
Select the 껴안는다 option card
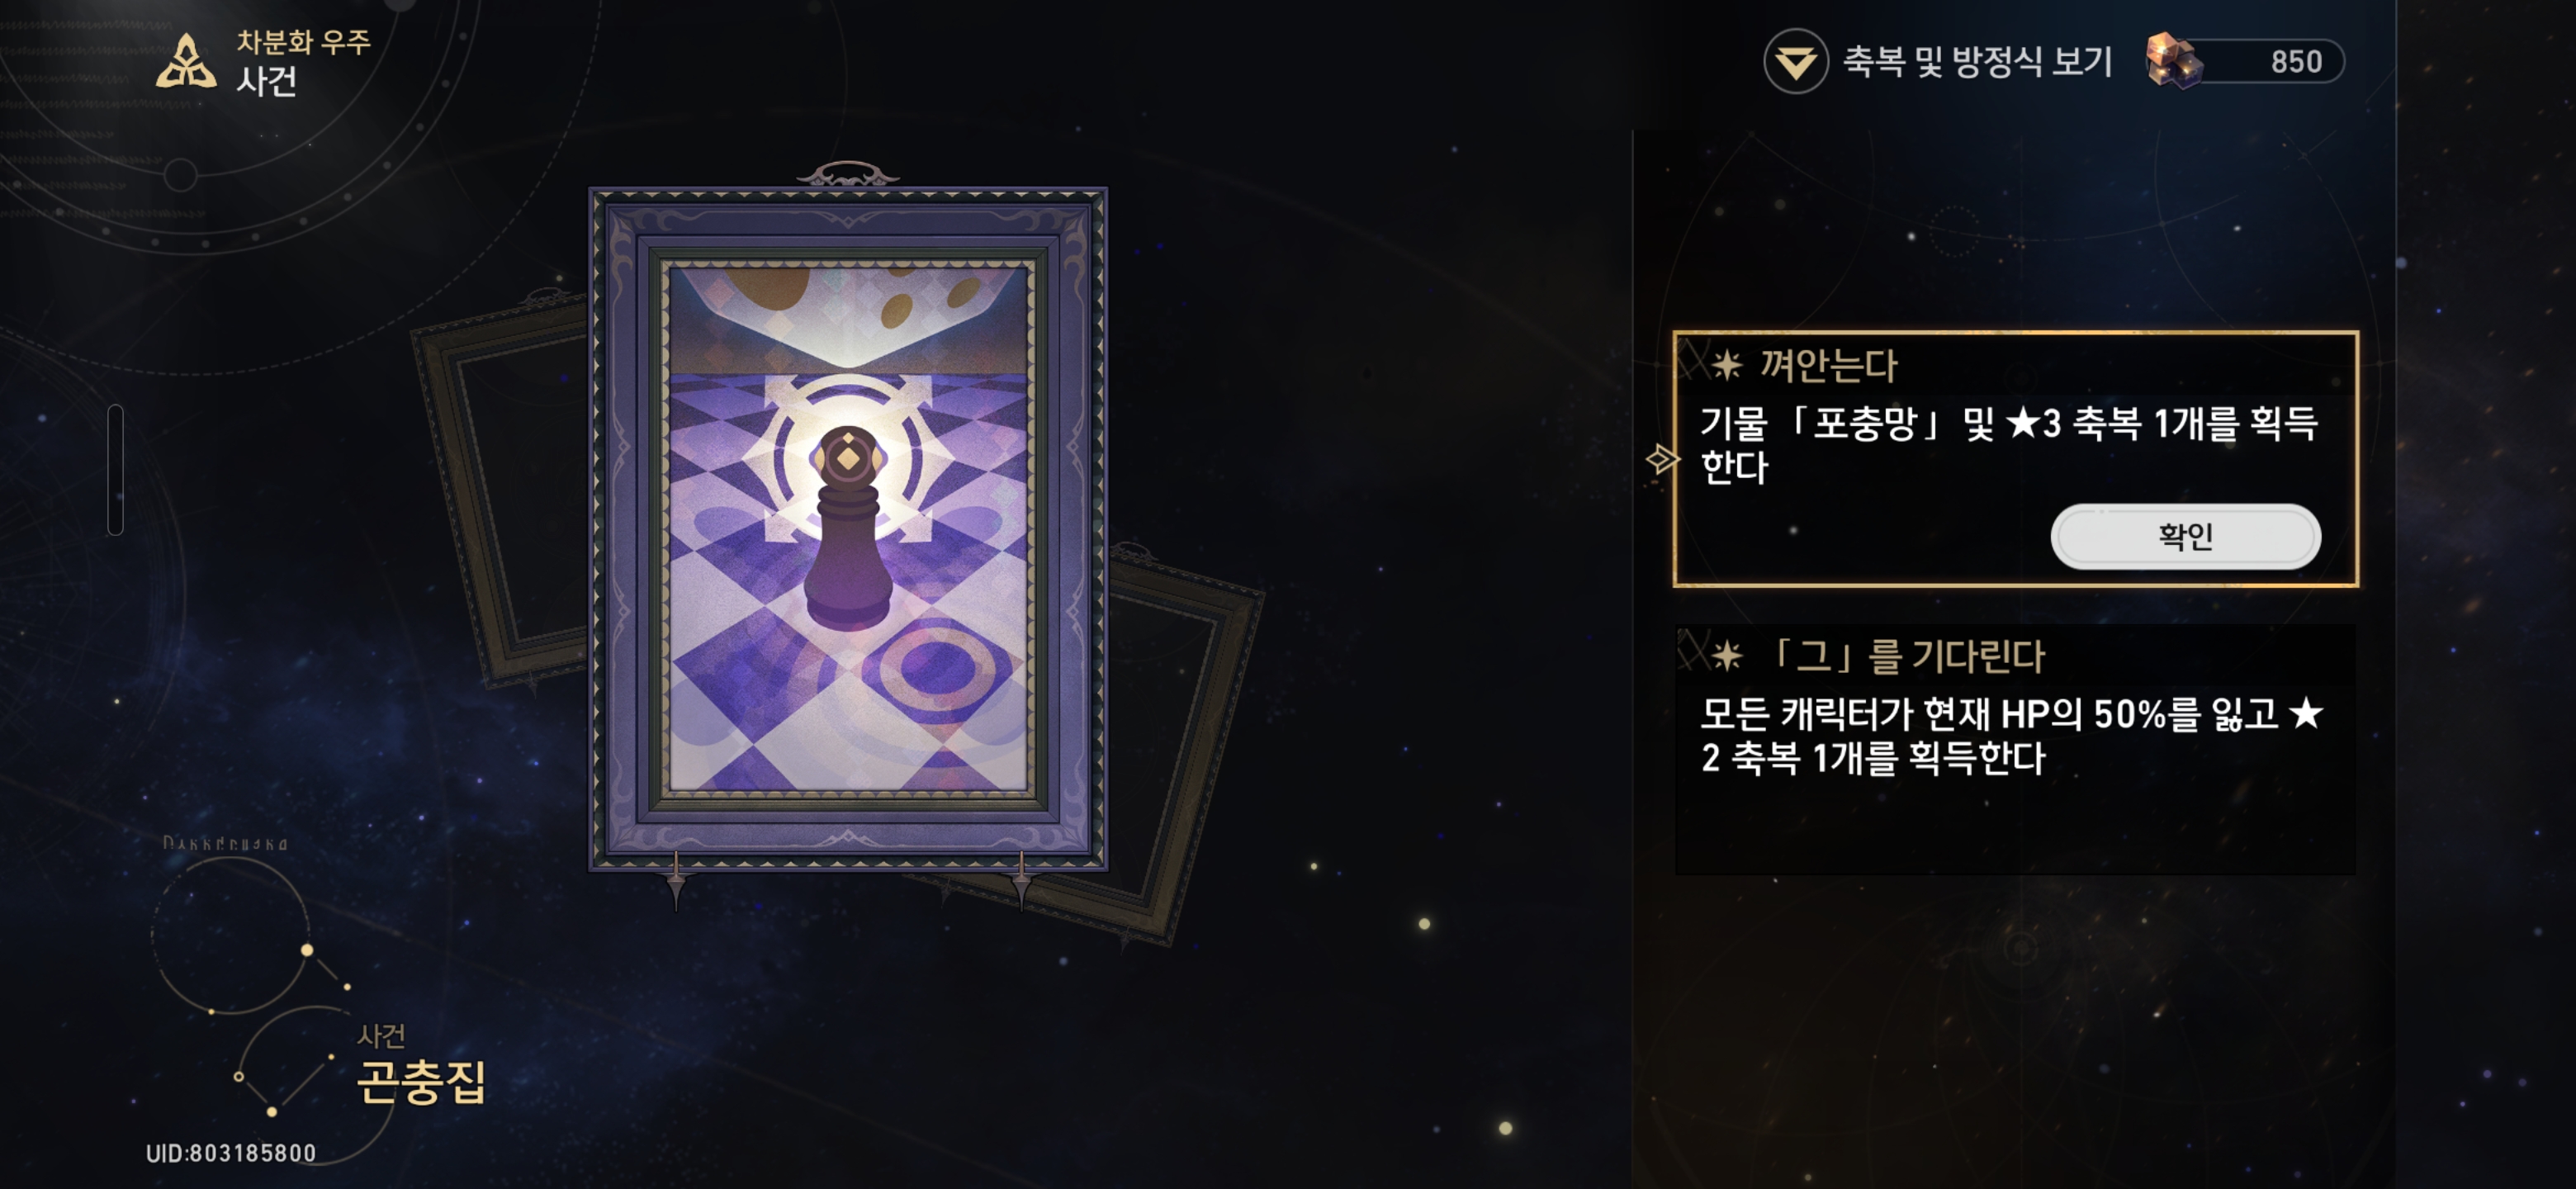(x=2015, y=458)
